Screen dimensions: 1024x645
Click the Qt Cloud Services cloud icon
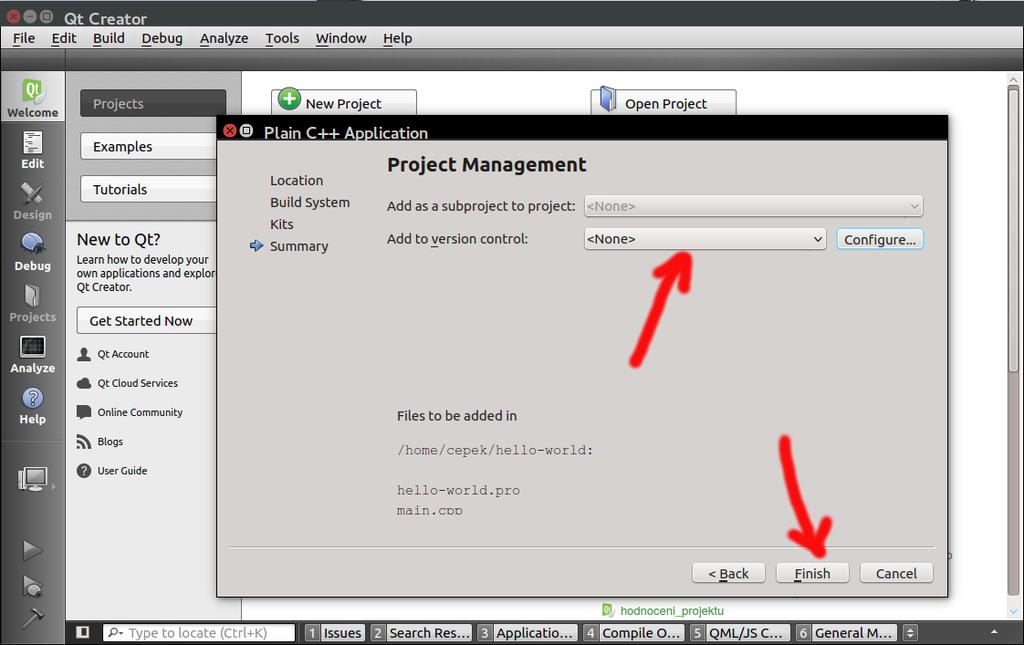(x=84, y=383)
